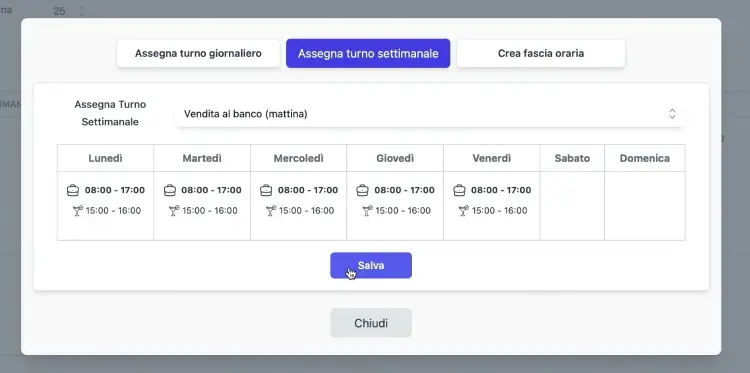This screenshot has height=373, width=750.
Task: Switch to Assegna turno giornaliero tab
Action: click(198, 53)
